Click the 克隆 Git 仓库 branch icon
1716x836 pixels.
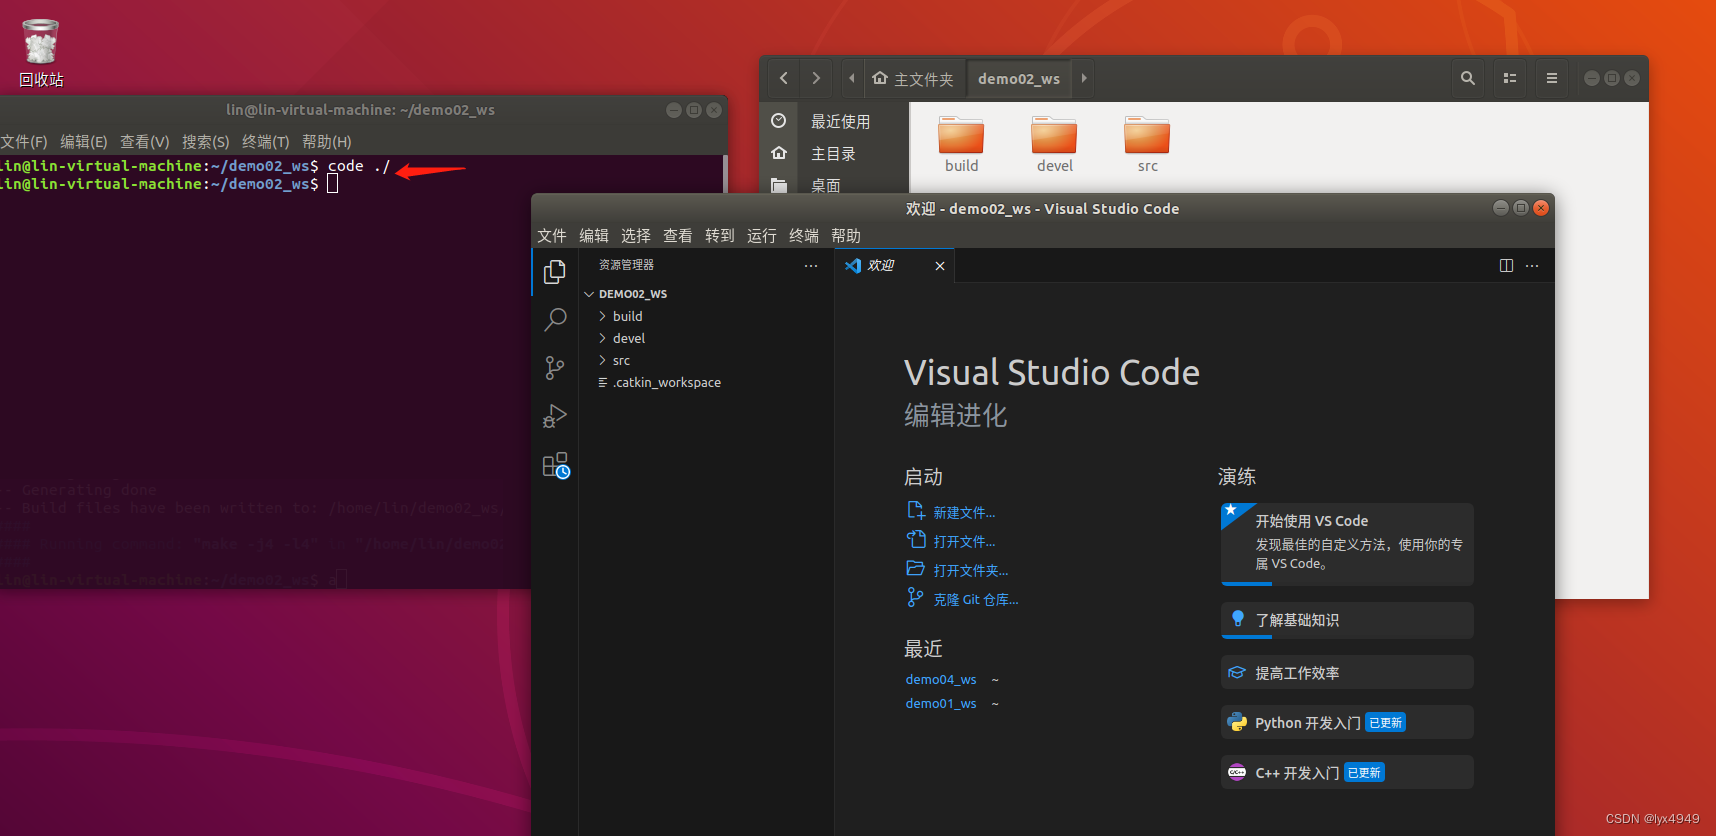click(x=915, y=597)
